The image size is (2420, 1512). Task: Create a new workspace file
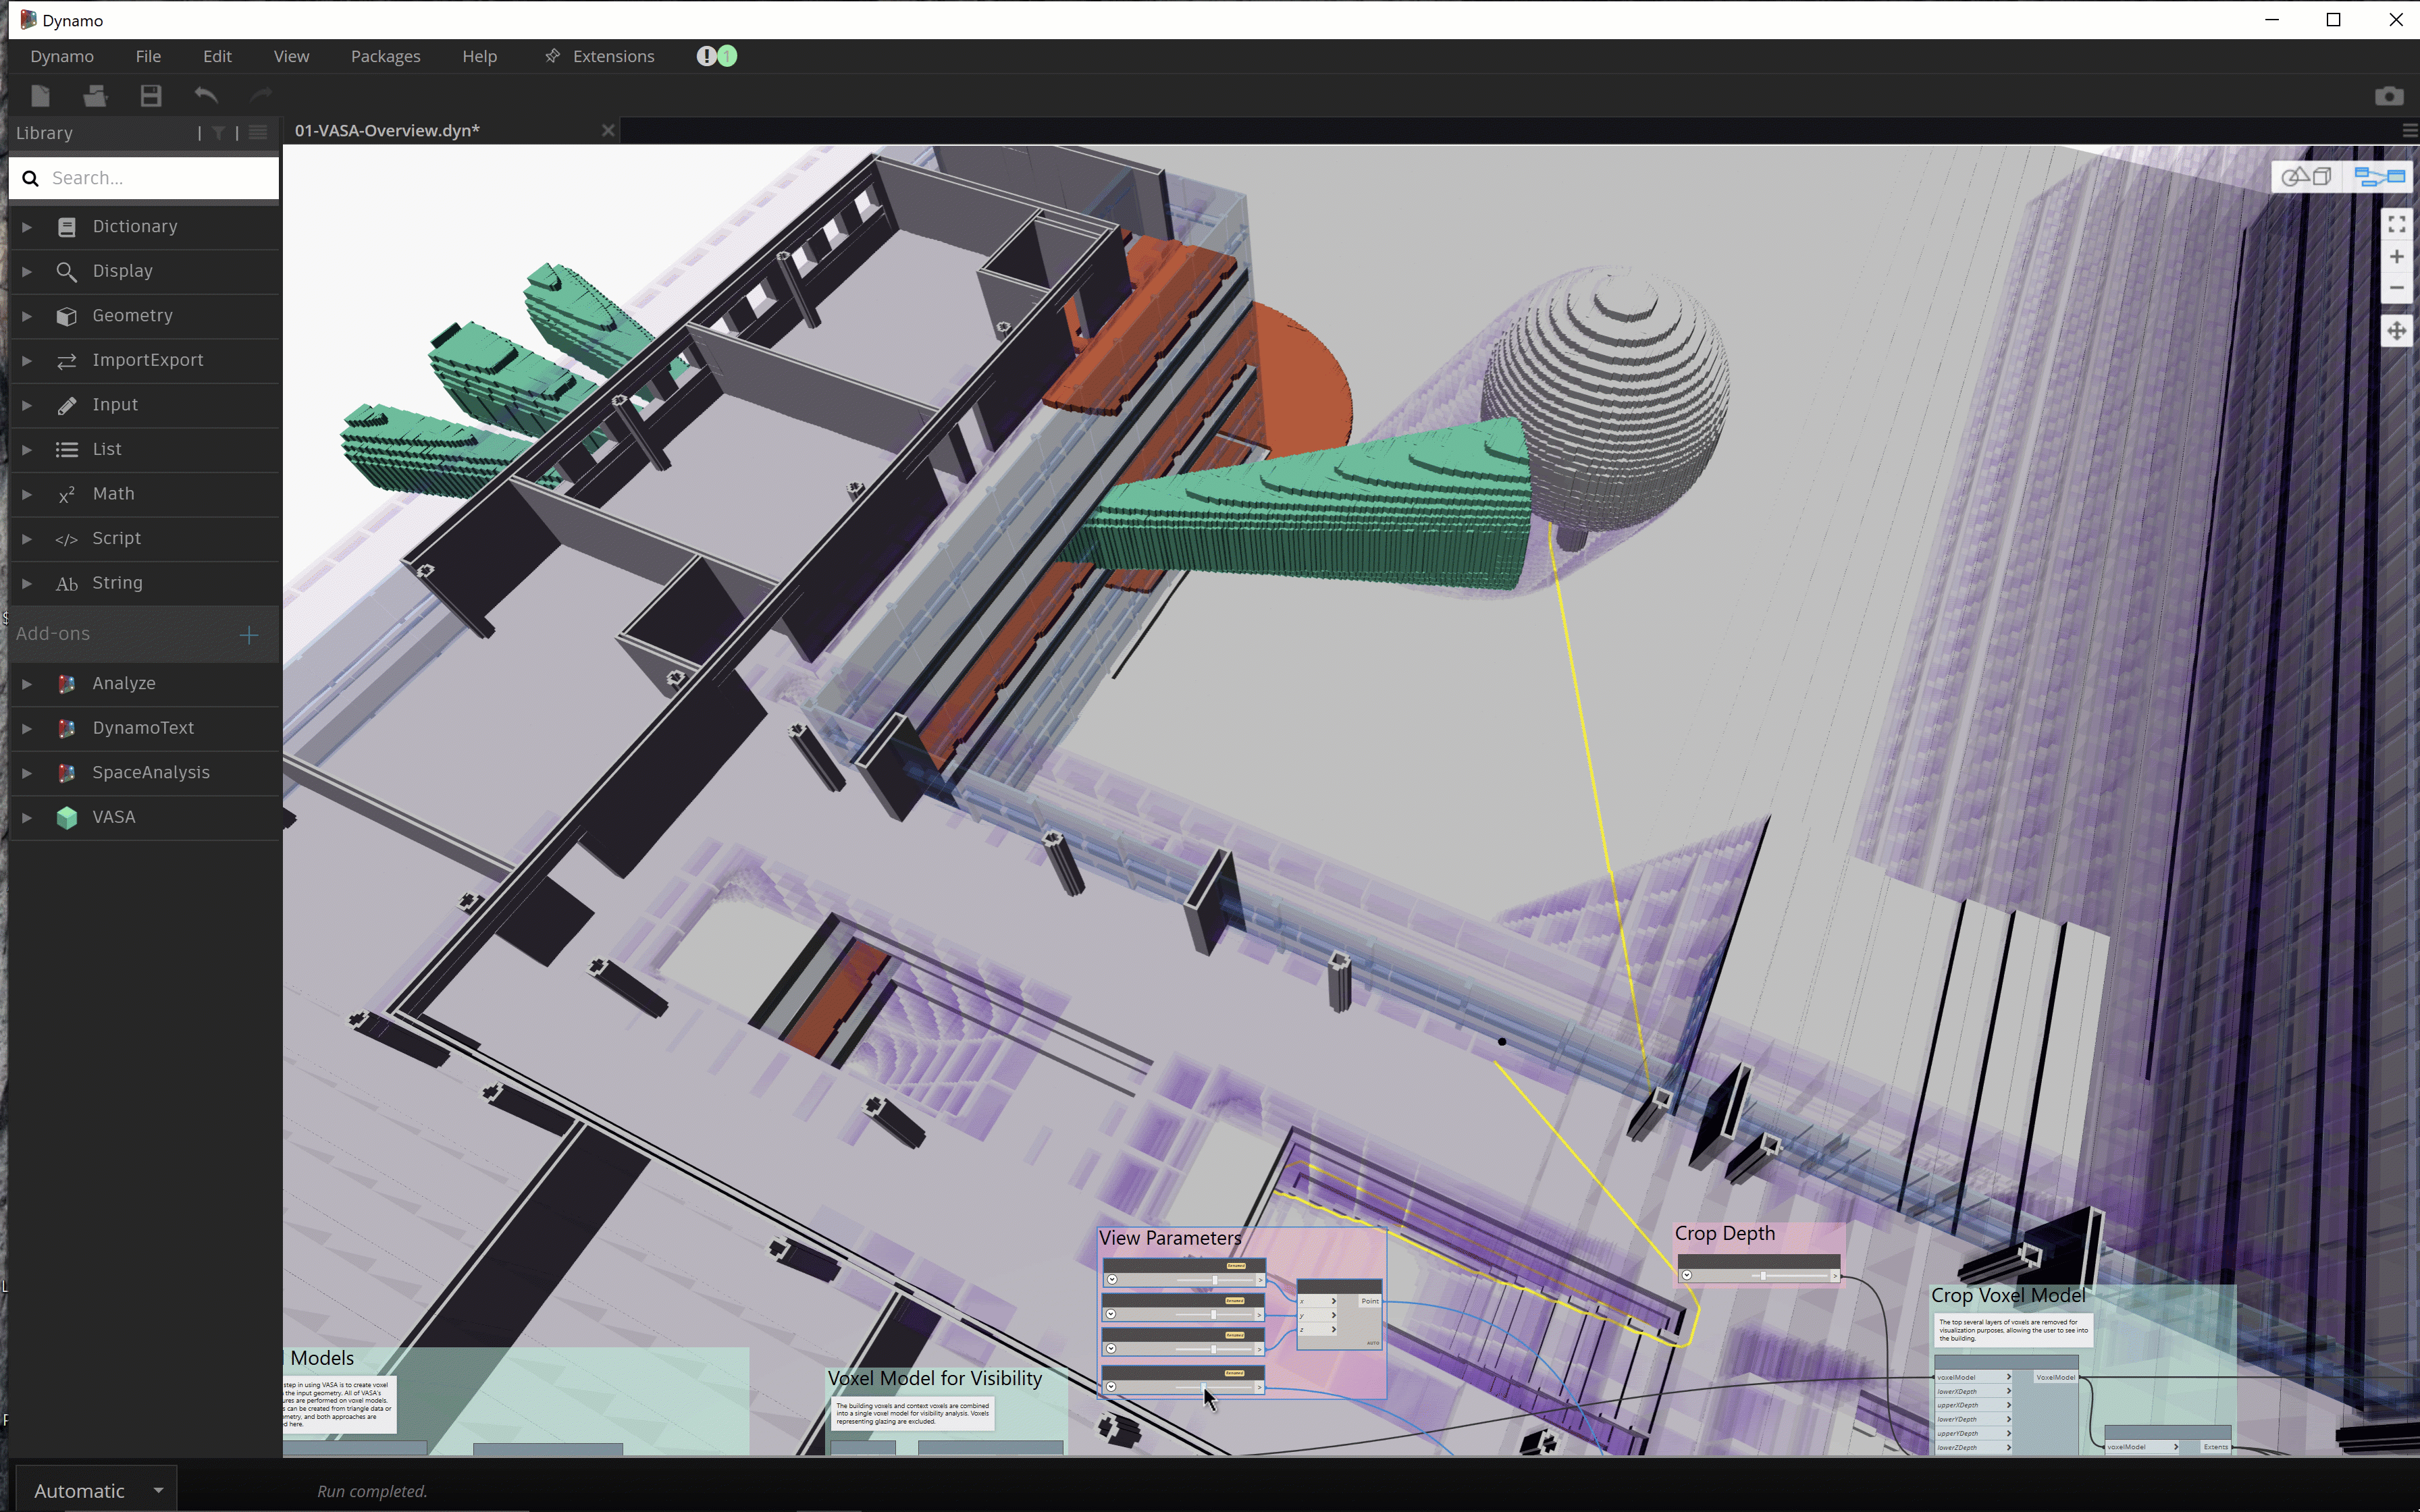40,95
